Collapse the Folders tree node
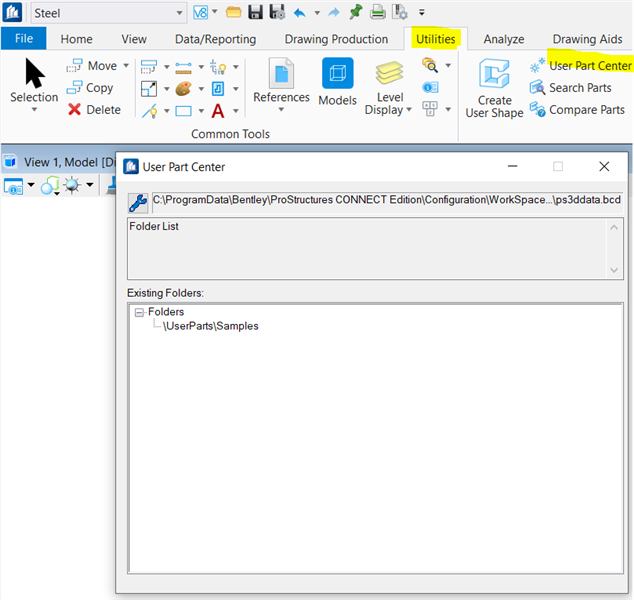The width and height of the screenshot is (634, 600). (x=139, y=313)
